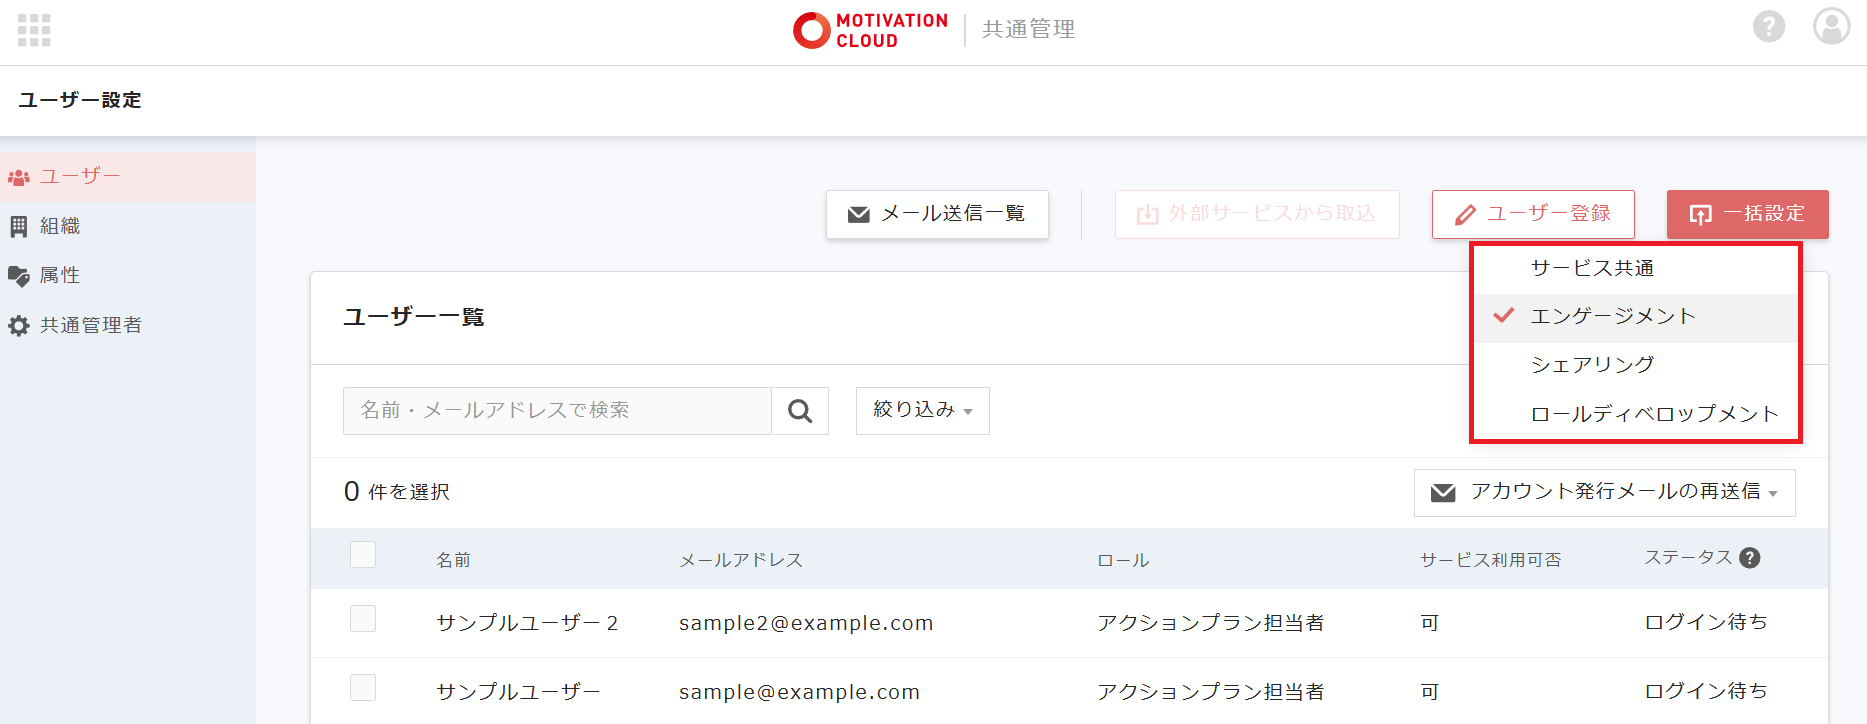The height and width of the screenshot is (724, 1867).
Task: Go to 組織 in the sidebar
Action: tap(128, 227)
